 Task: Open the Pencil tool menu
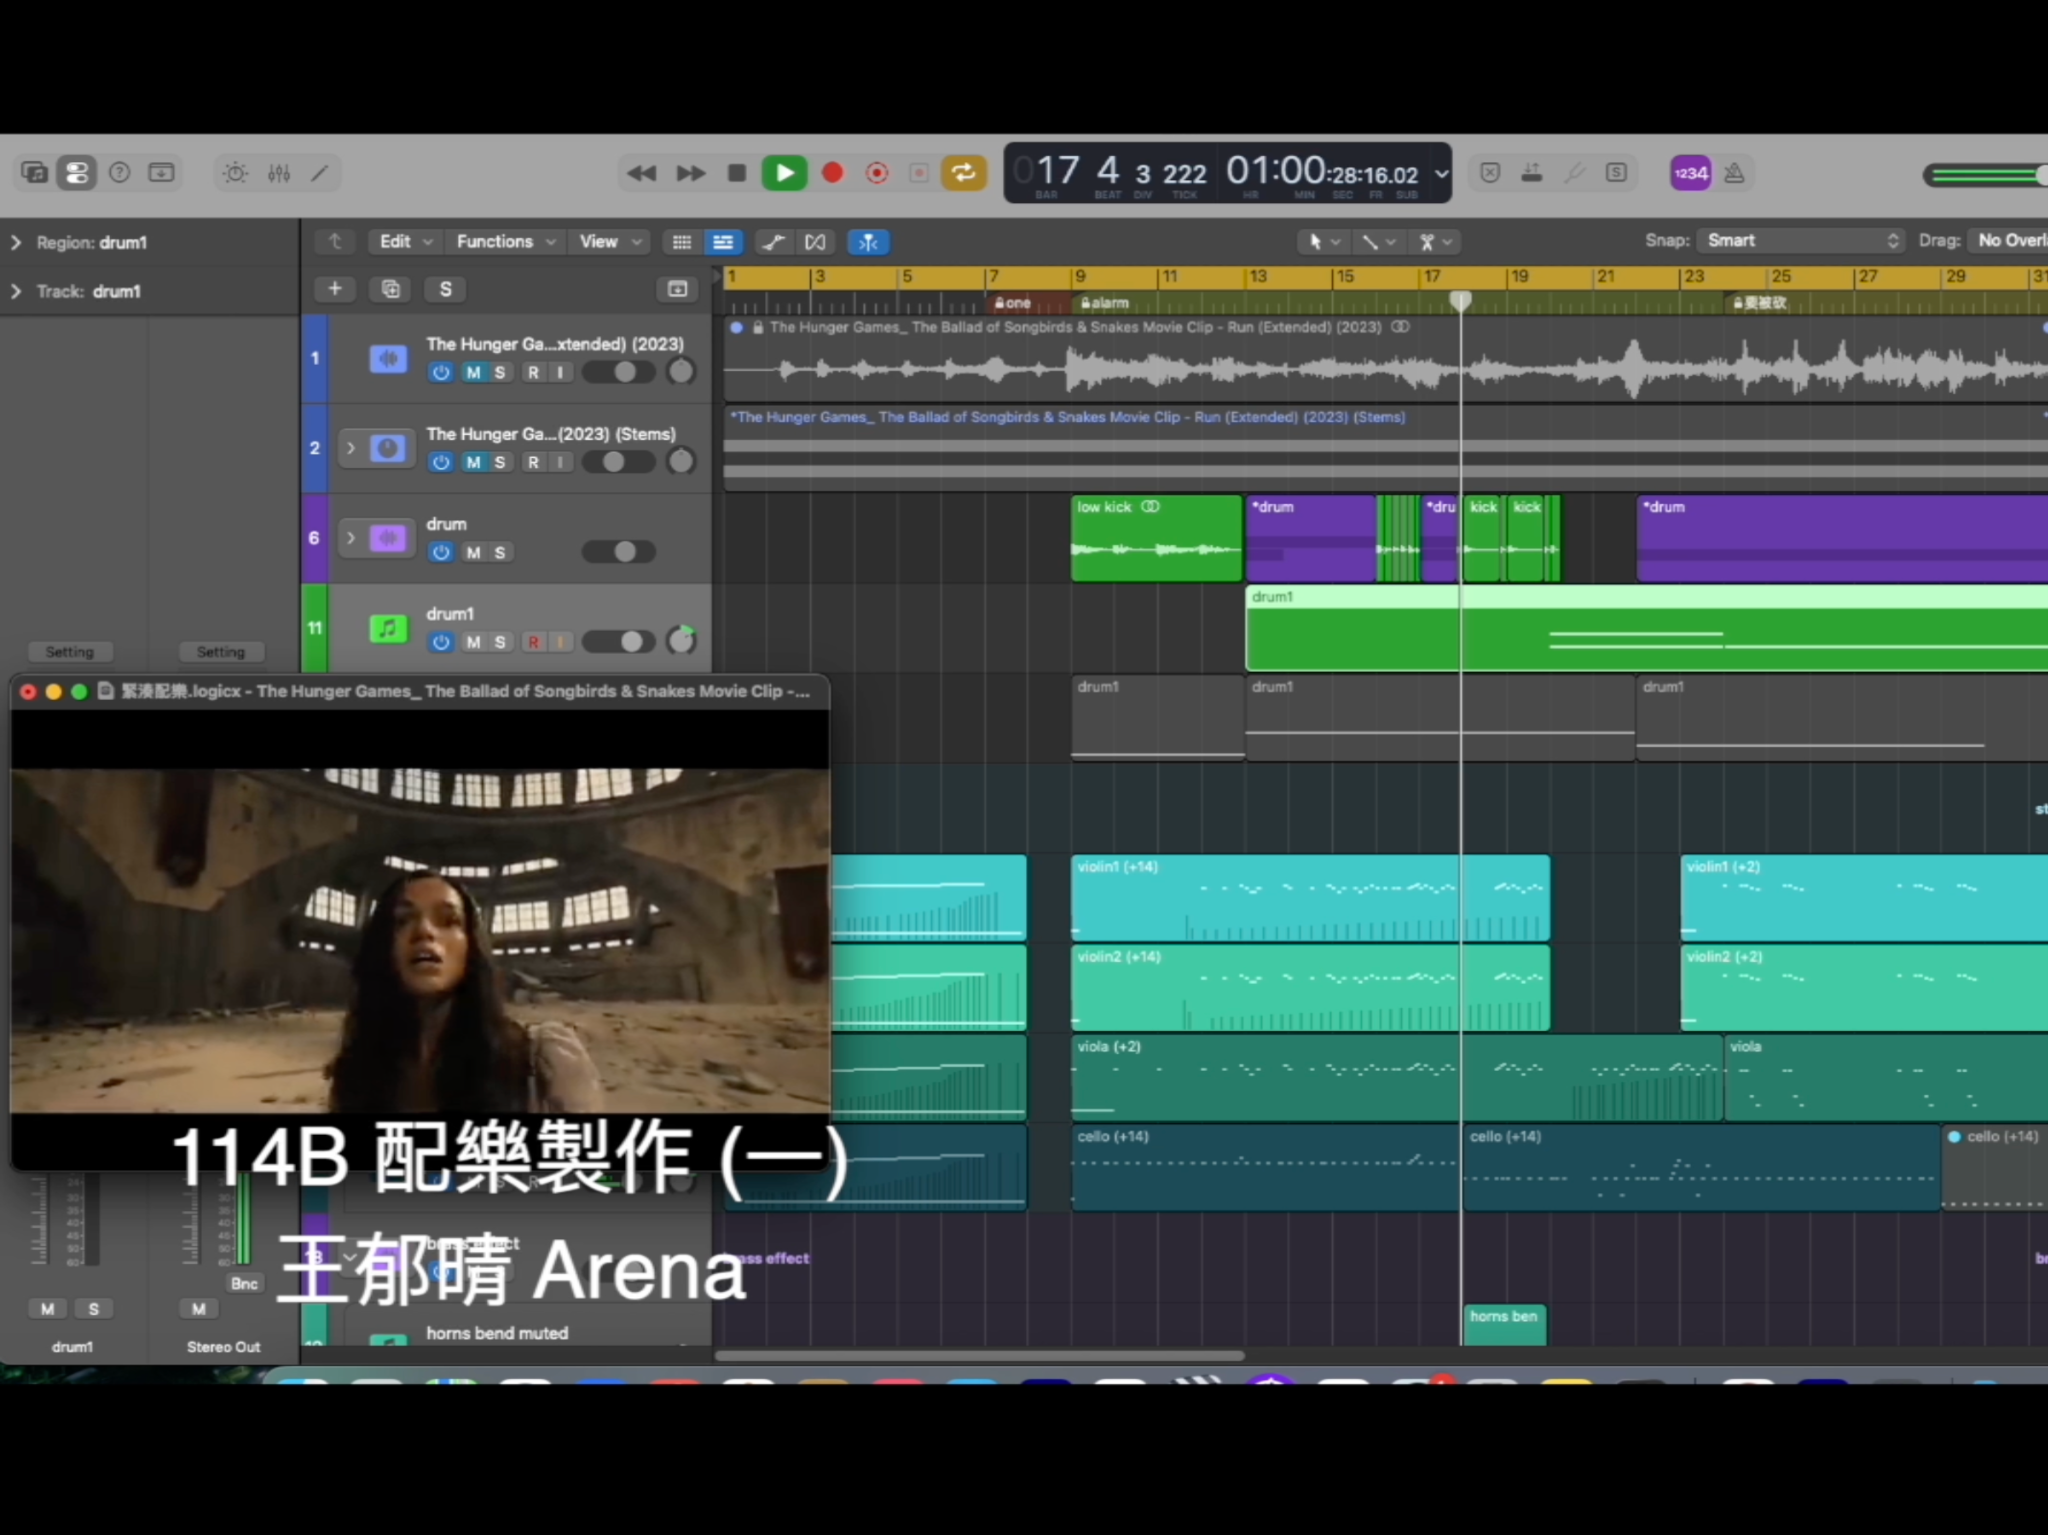[1378, 242]
